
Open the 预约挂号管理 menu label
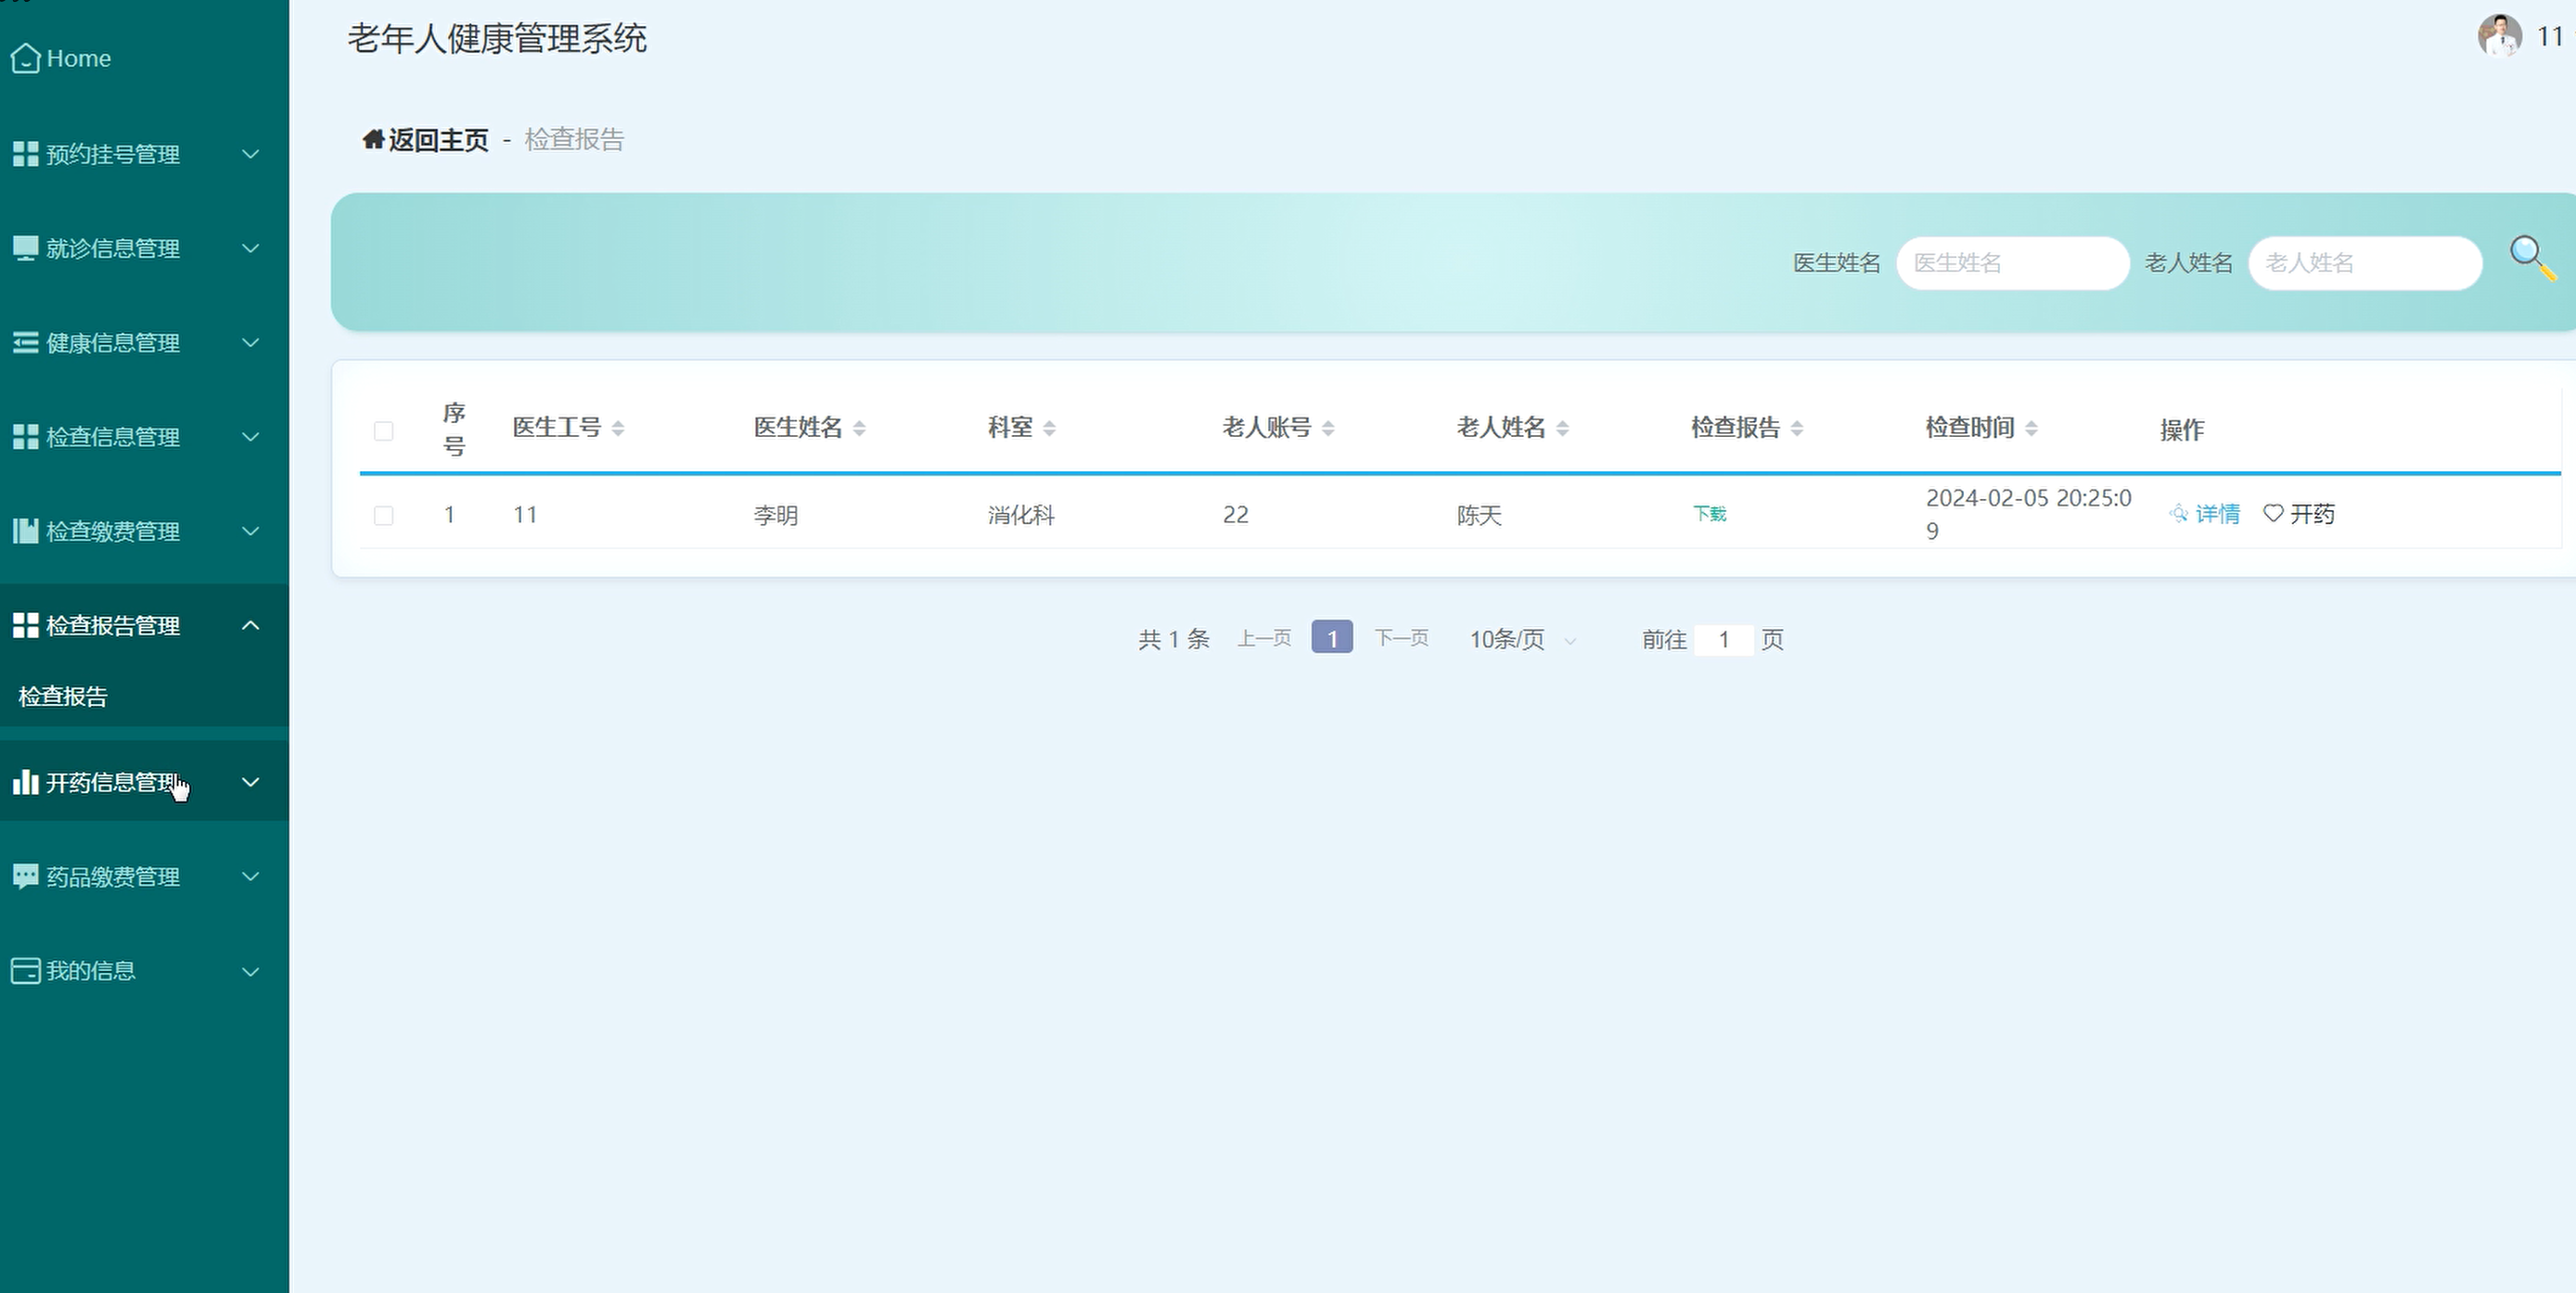(x=113, y=154)
